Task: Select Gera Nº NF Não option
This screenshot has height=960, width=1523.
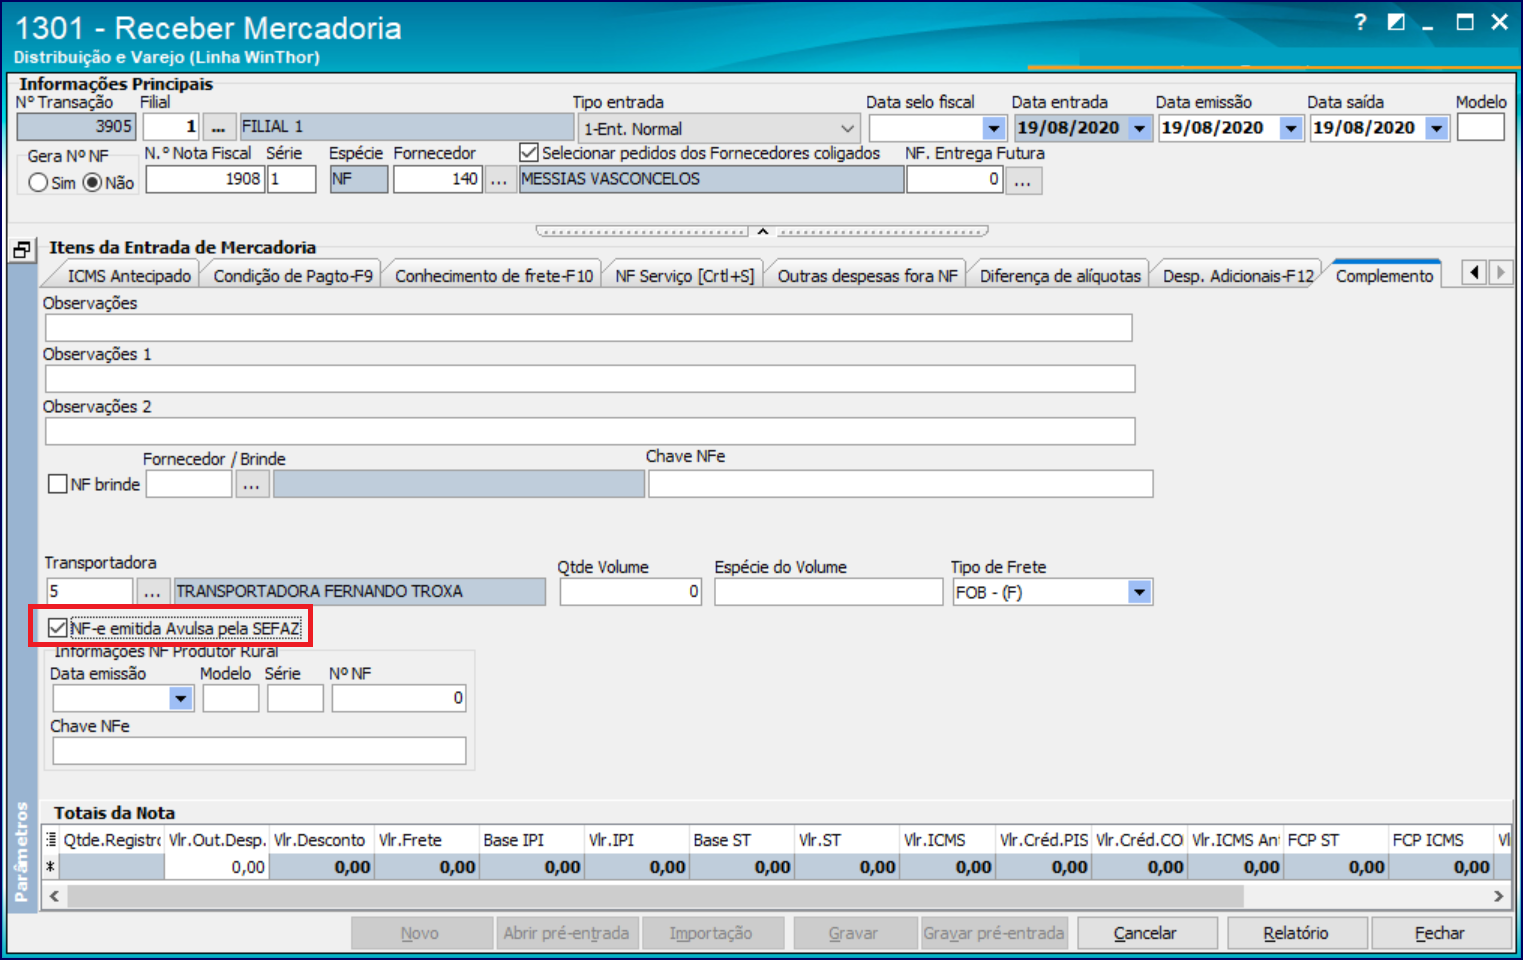Action: (x=92, y=183)
